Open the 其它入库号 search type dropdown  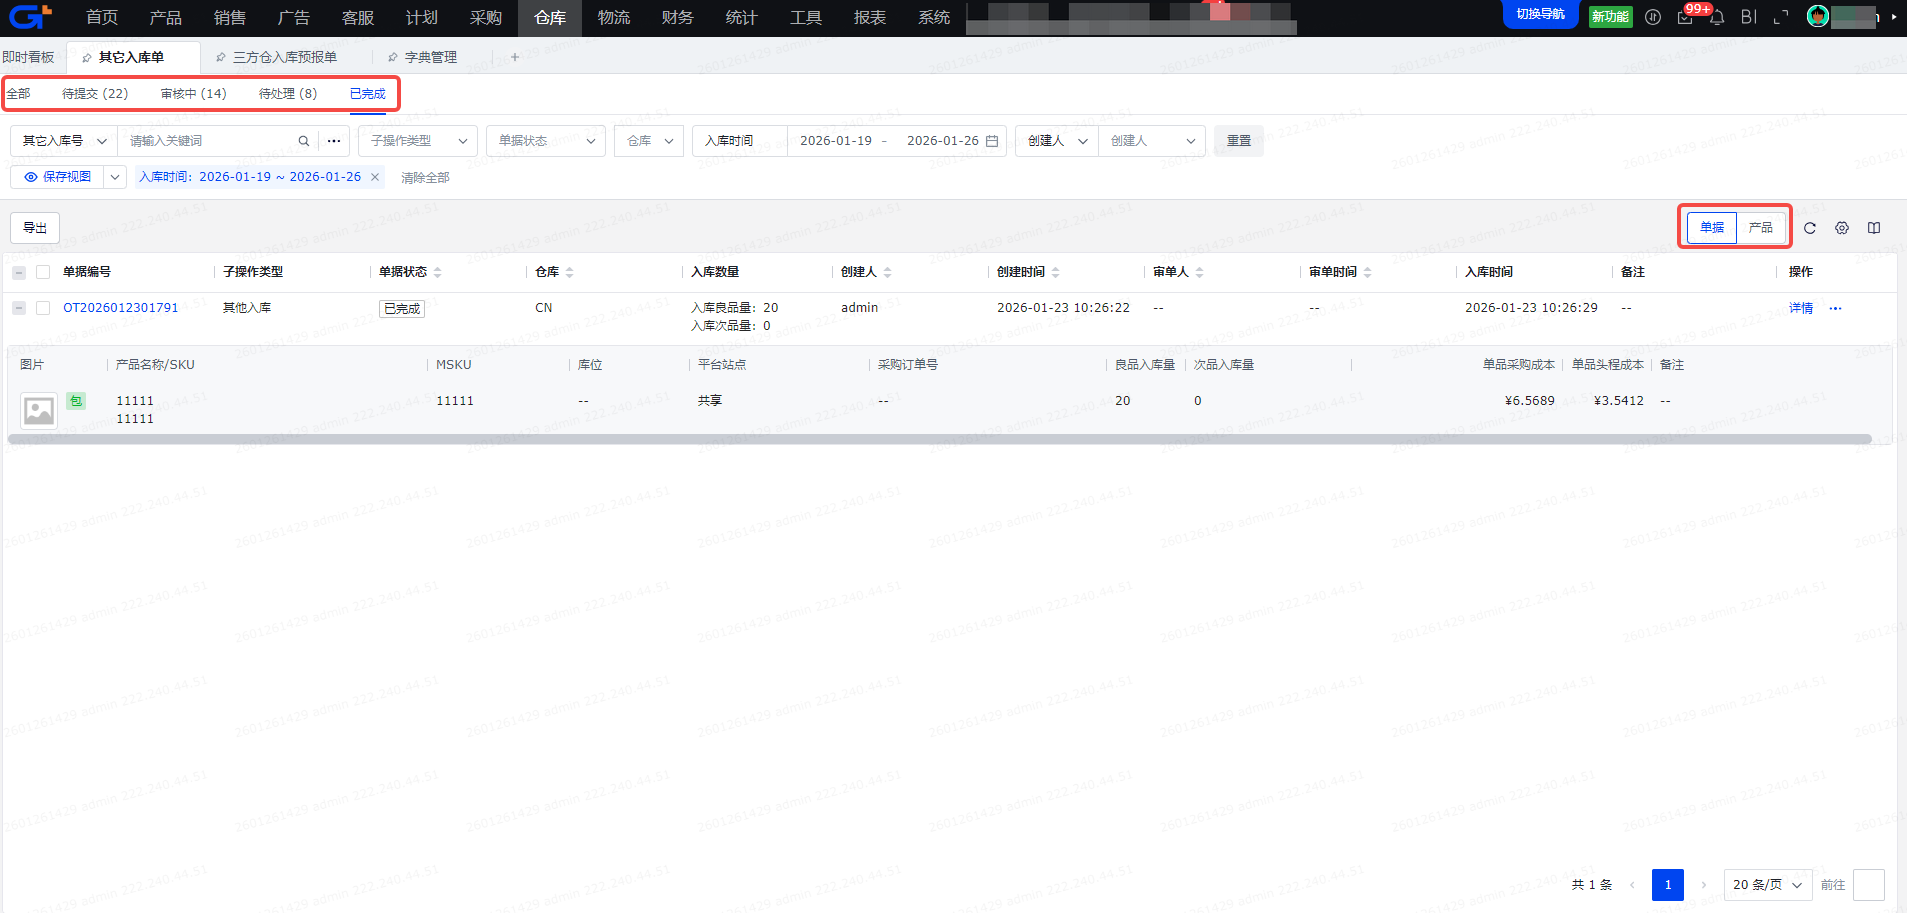[x=64, y=141]
